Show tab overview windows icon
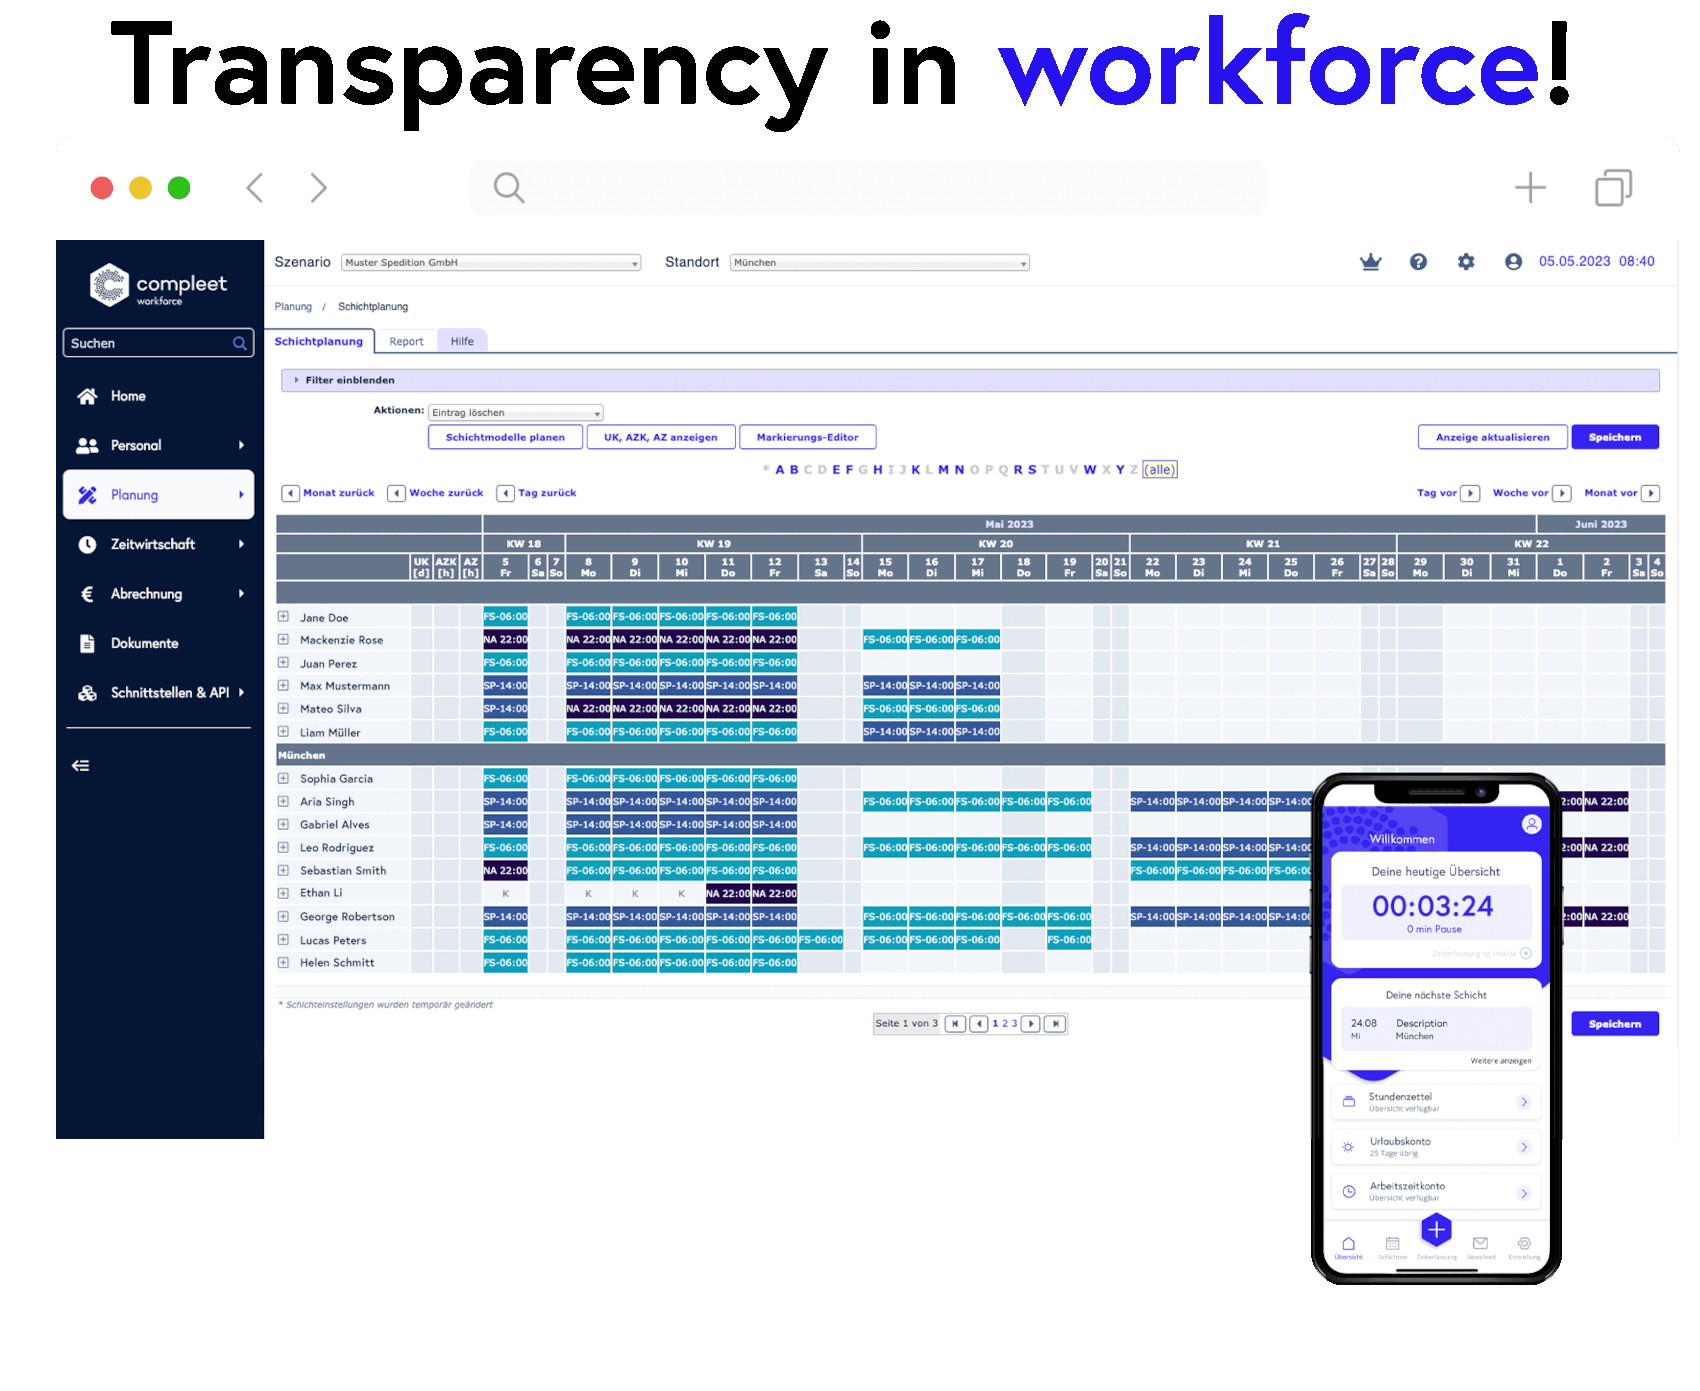 1613,187
